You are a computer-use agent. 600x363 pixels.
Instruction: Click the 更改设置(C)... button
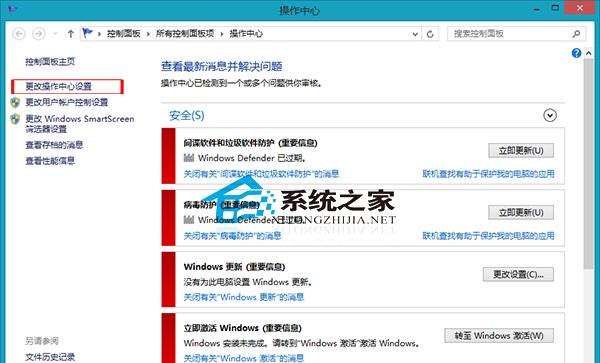click(518, 274)
